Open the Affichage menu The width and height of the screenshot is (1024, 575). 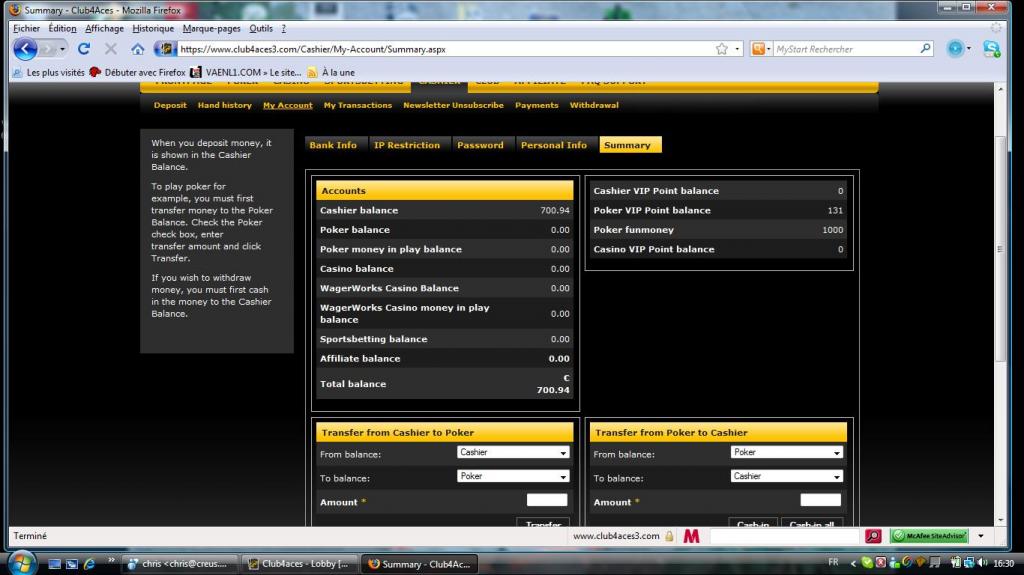[x=104, y=29]
